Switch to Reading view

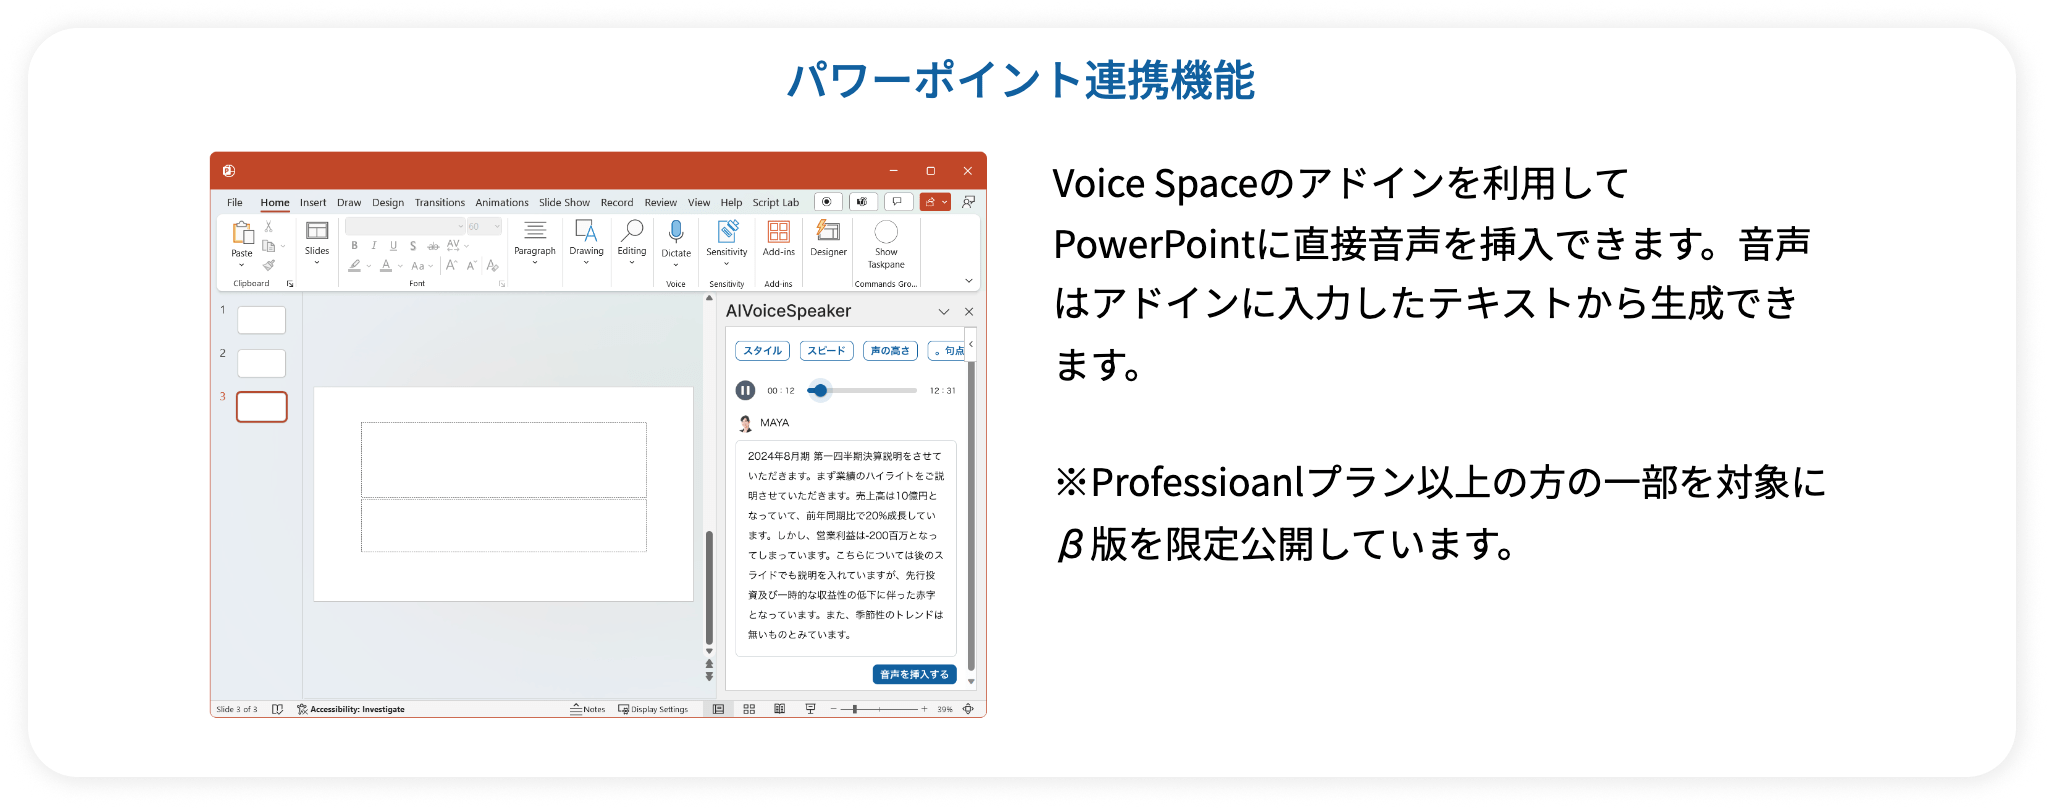(x=779, y=709)
